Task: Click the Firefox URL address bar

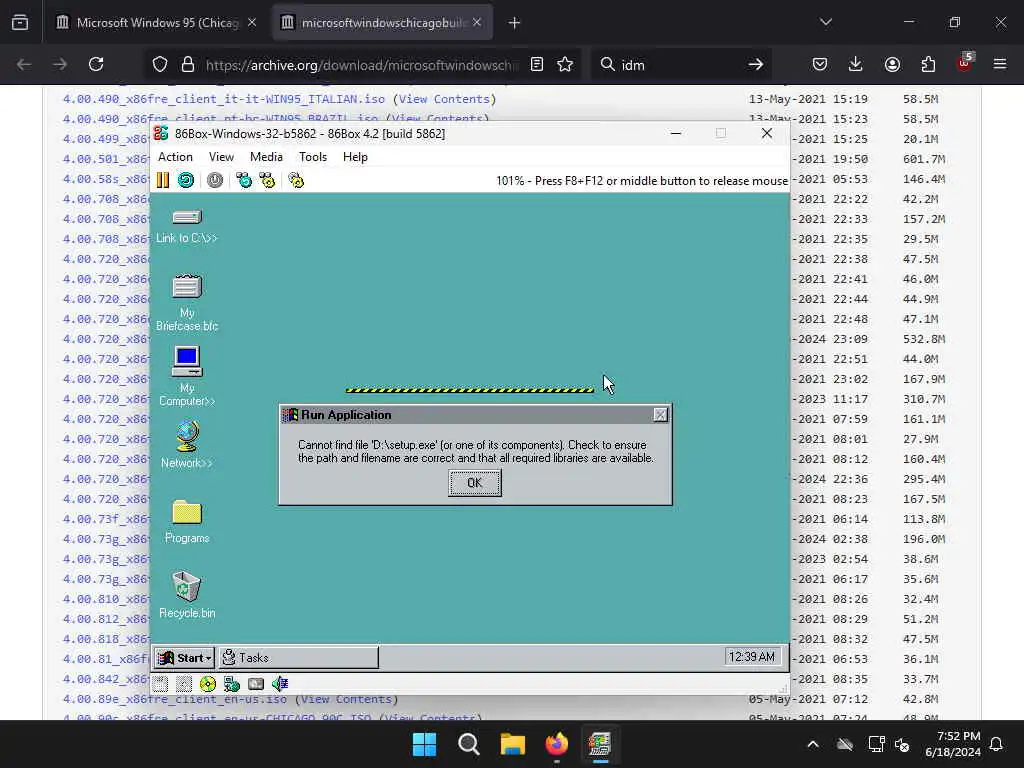Action: click(361, 65)
